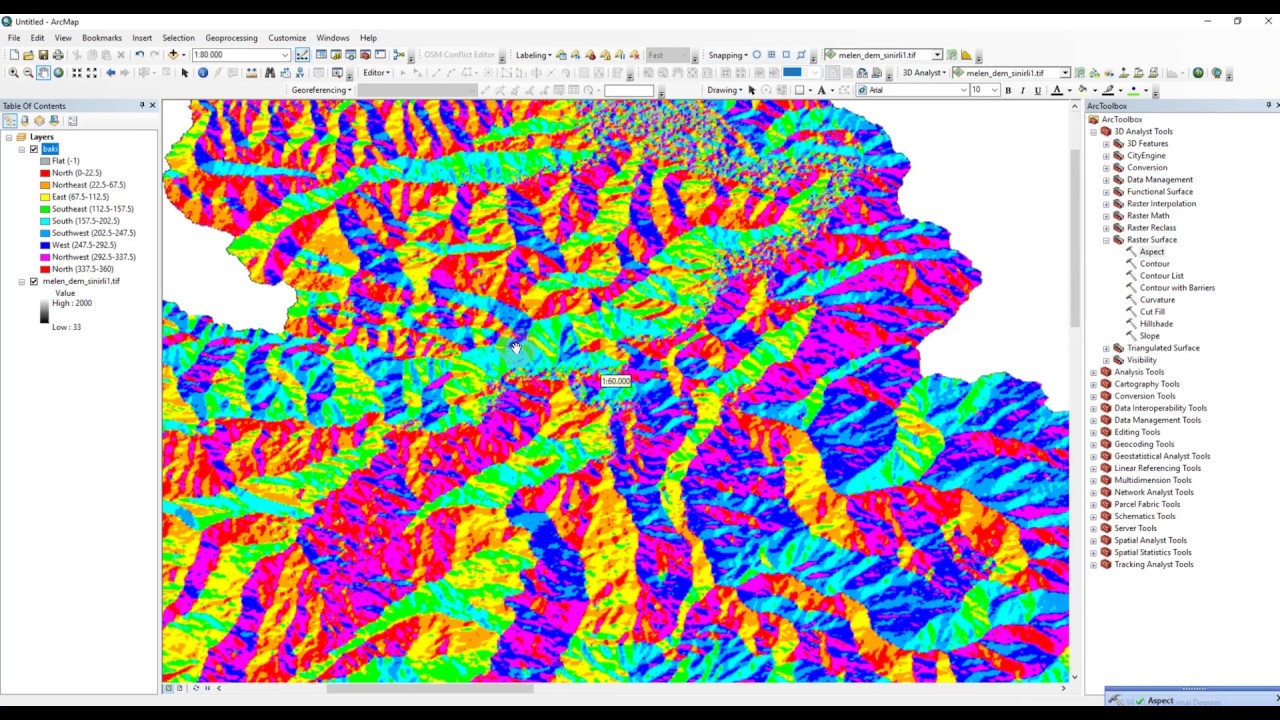This screenshot has width=1280, height=720.
Task: Open the Customize menu
Action: (287, 38)
